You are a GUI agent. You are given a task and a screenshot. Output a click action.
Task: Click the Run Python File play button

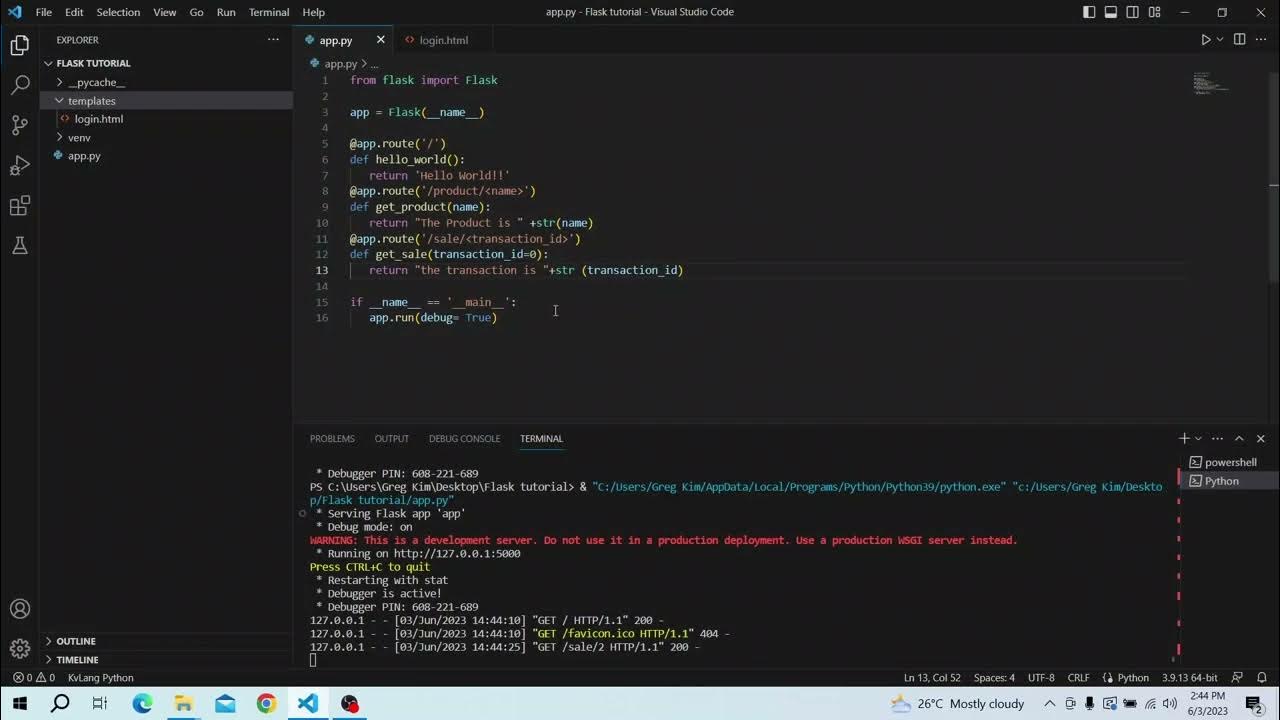[x=1205, y=40]
